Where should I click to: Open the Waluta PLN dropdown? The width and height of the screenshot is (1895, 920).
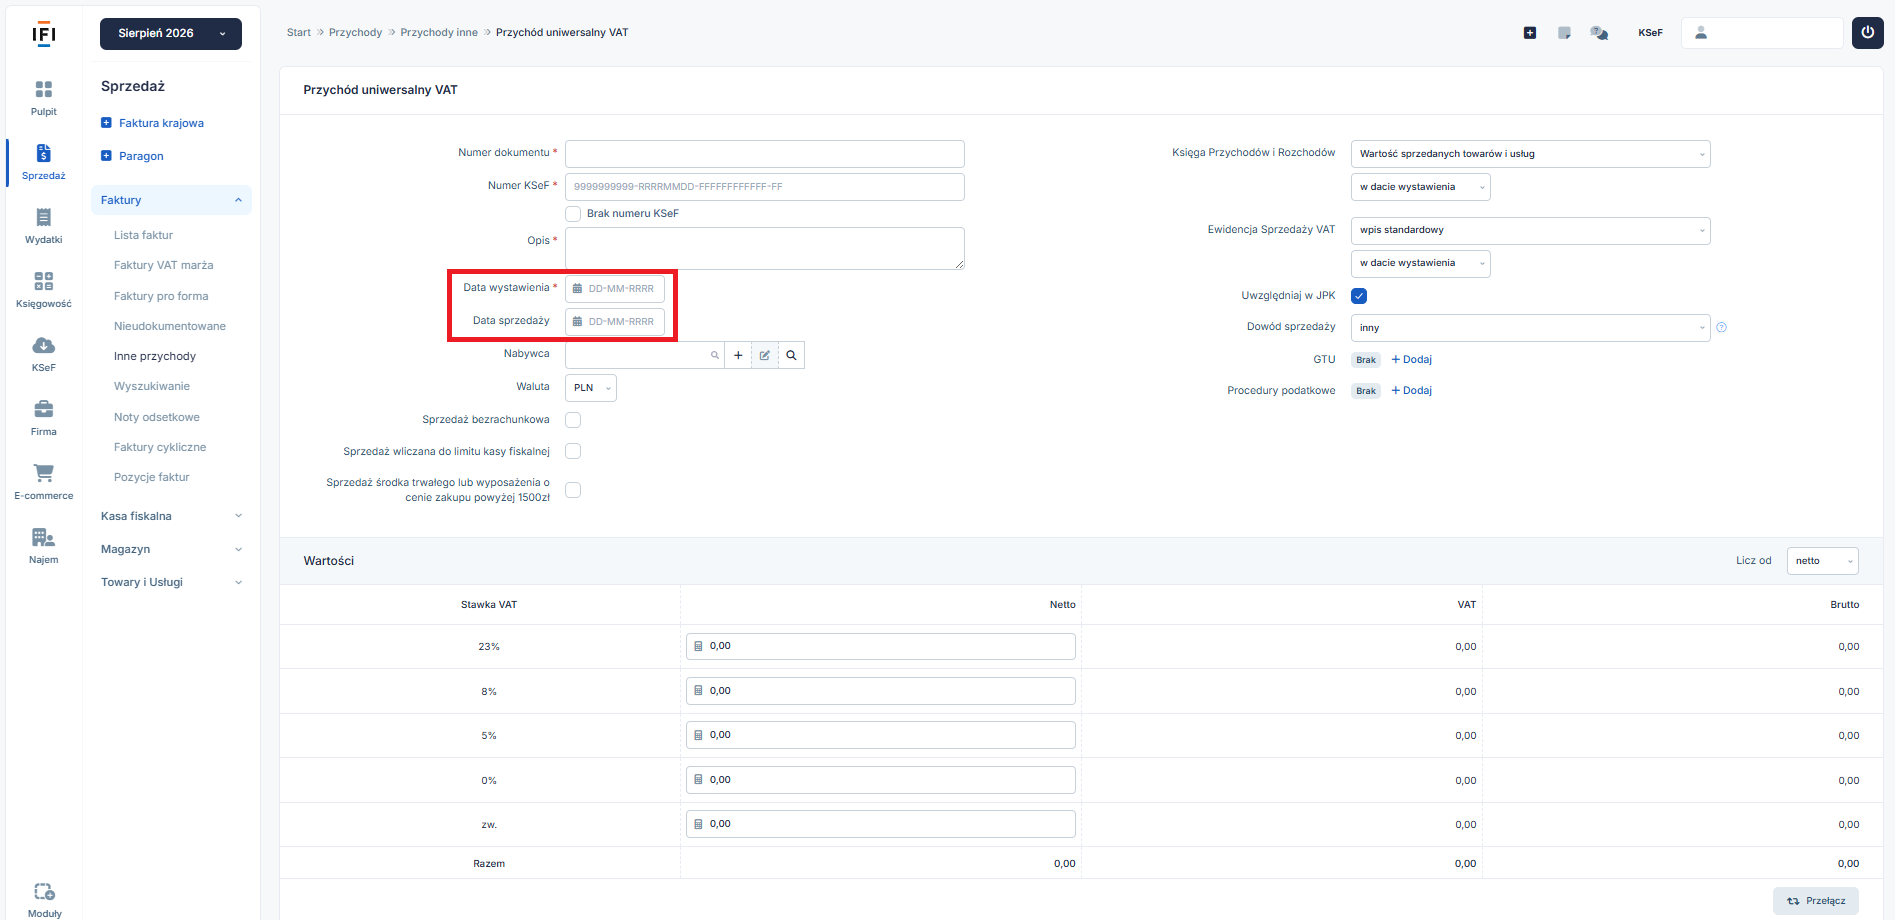tap(591, 388)
